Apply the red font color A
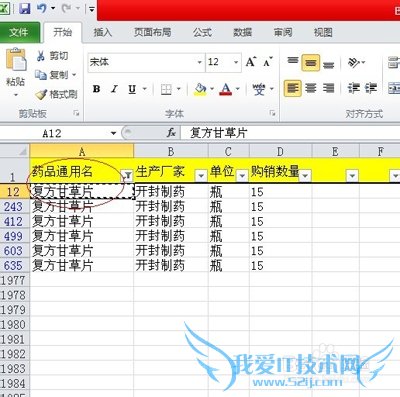400x397 pixels. [x=226, y=89]
